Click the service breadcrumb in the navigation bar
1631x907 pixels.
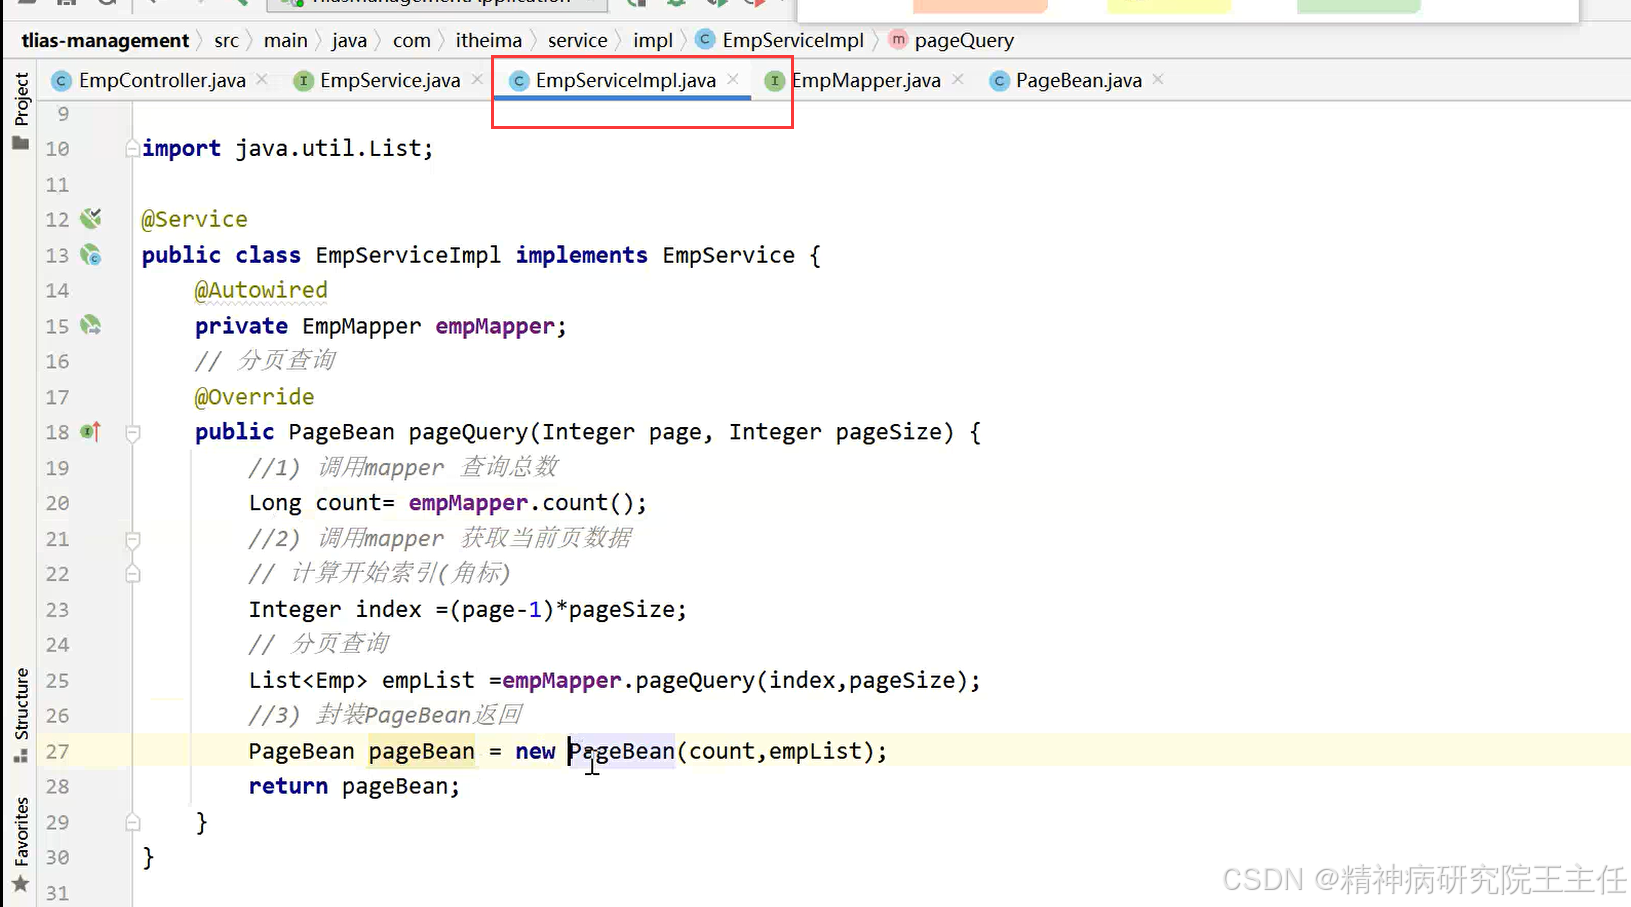[578, 40]
